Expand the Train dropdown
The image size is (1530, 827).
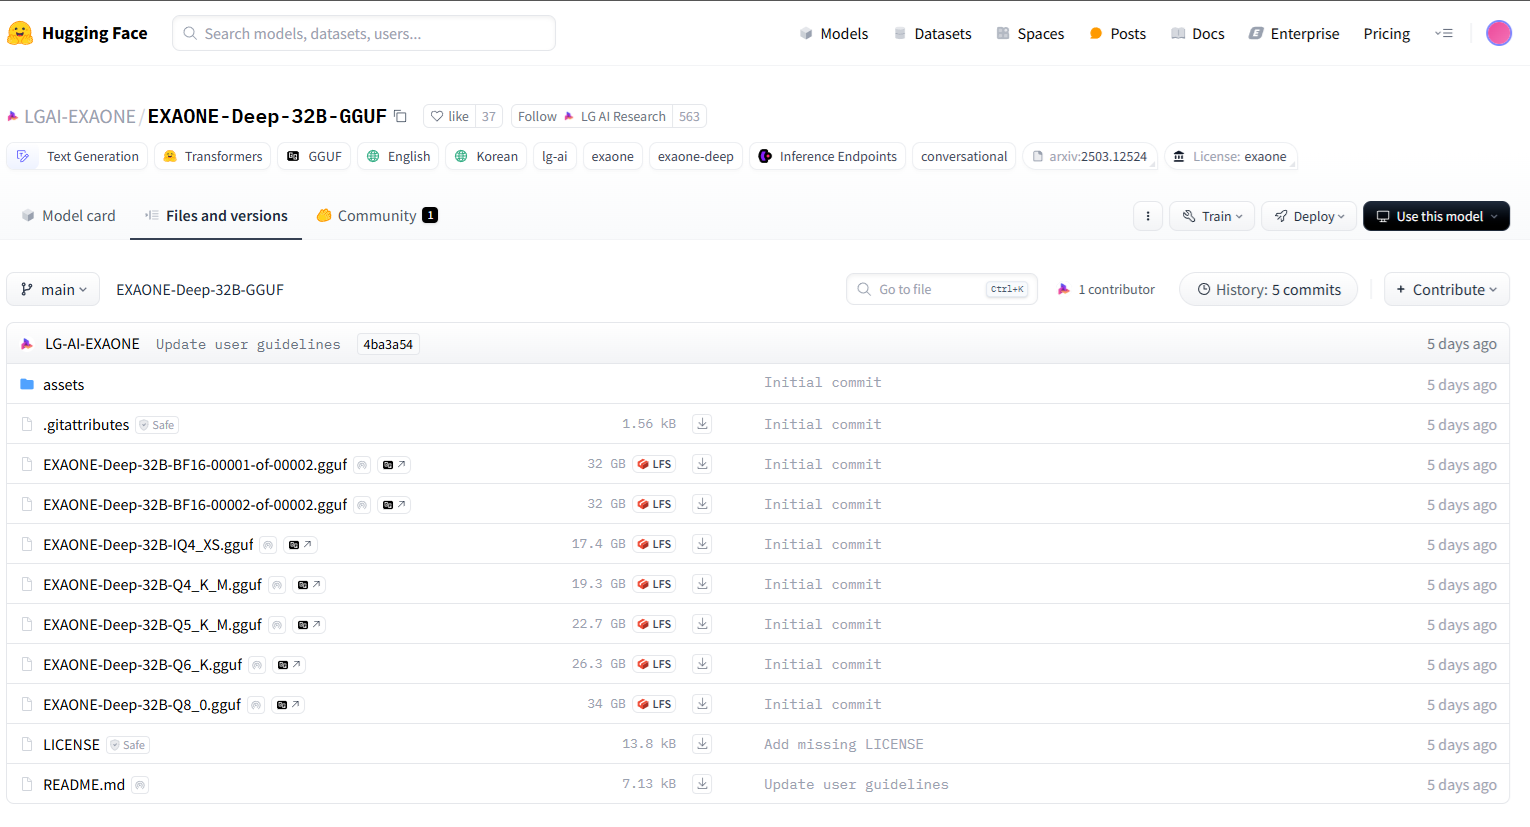[1212, 216]
